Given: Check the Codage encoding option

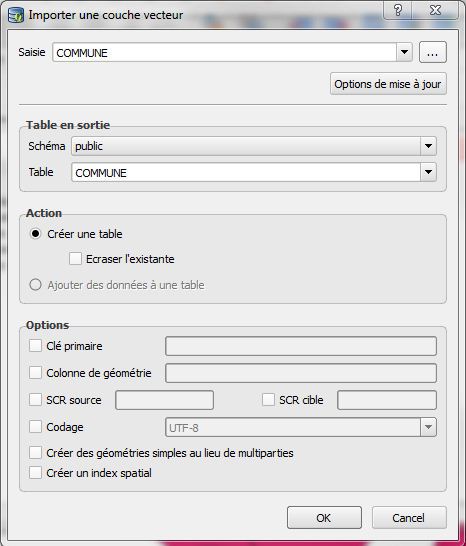Looking at the screenshot, I should 35,427.
